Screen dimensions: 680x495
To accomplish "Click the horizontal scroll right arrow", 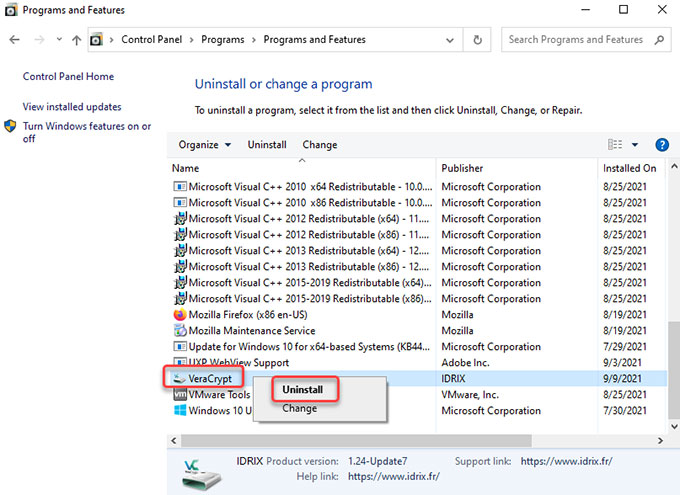I will pyautogui.click(x=660, y=441).
